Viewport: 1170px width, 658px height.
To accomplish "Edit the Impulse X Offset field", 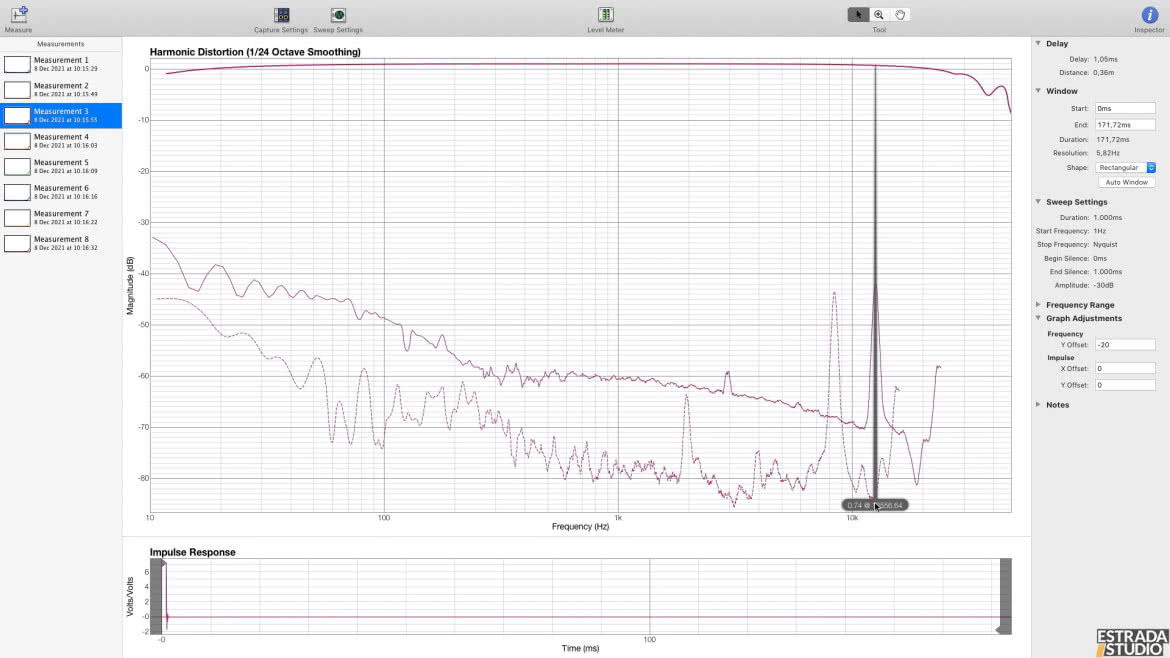I will [x=1125, y=369].
